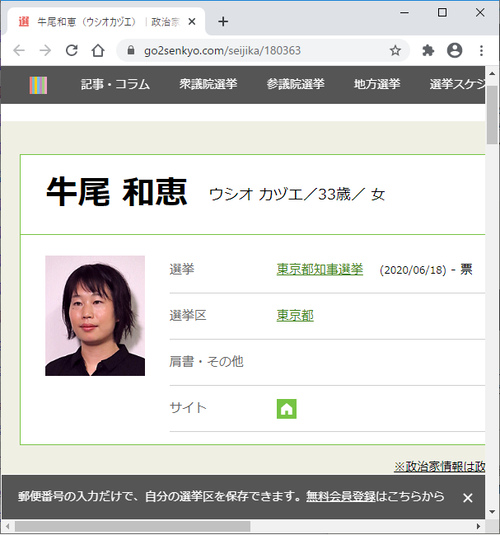The image size is (500, 535).
Task: Follow the 東京都知事選挙 link
Action: click(x=320, y=269)
